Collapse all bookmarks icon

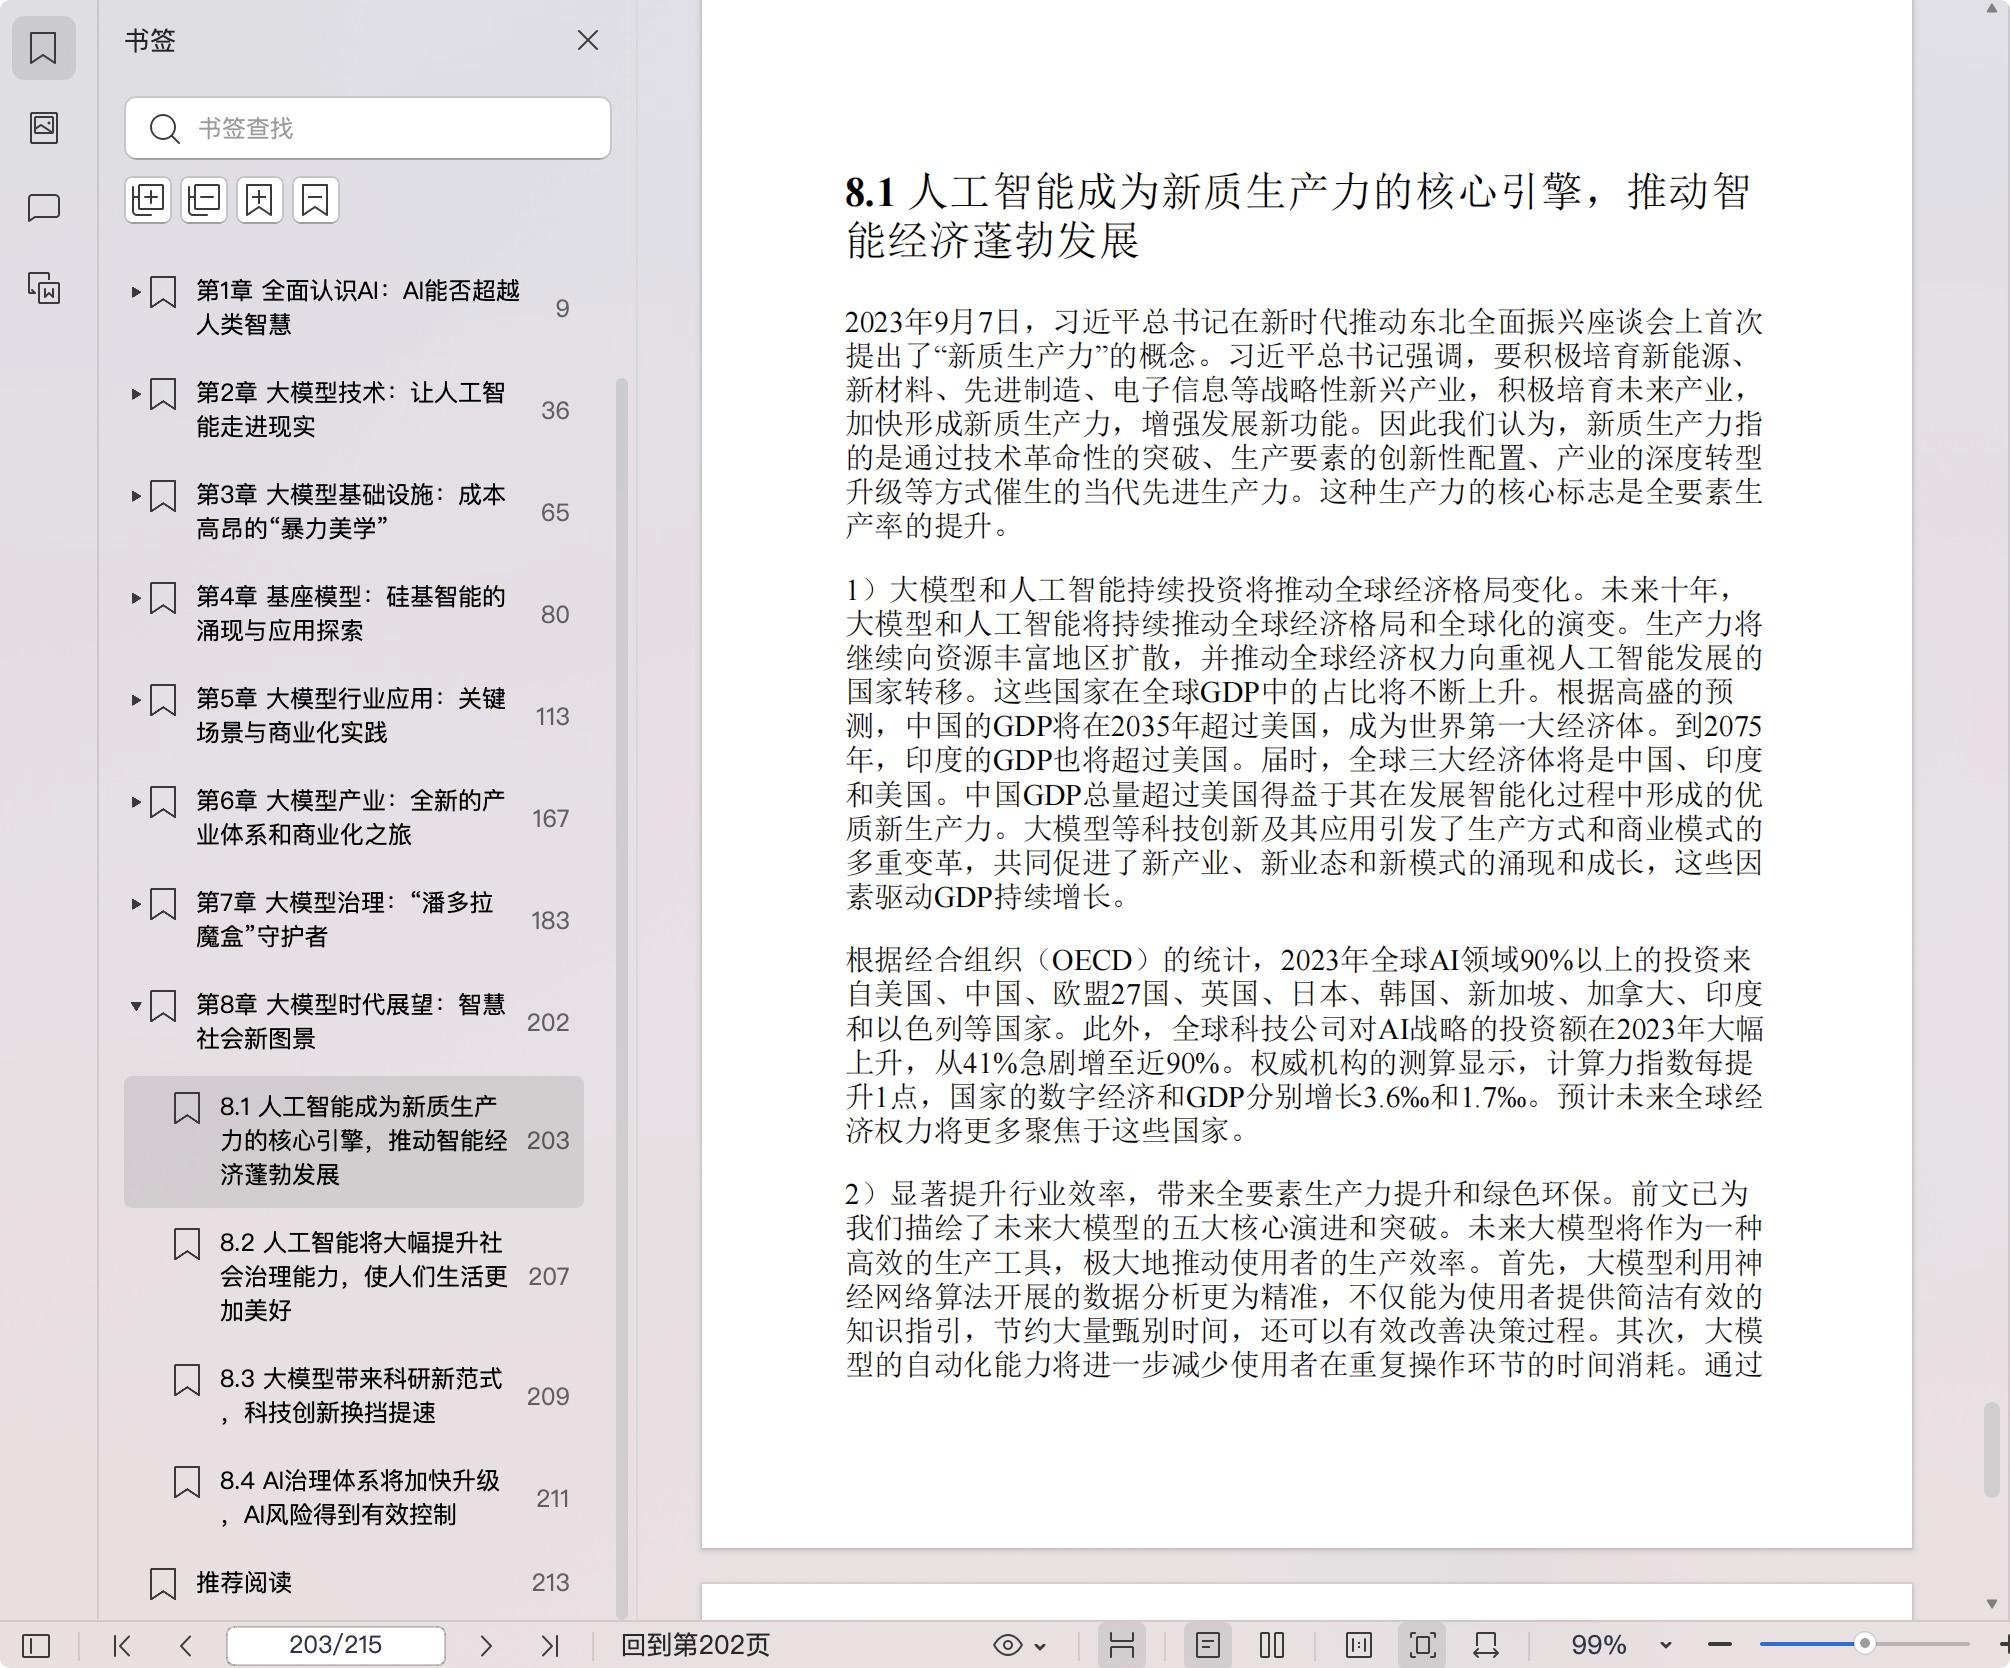click(x=204, y=200)
